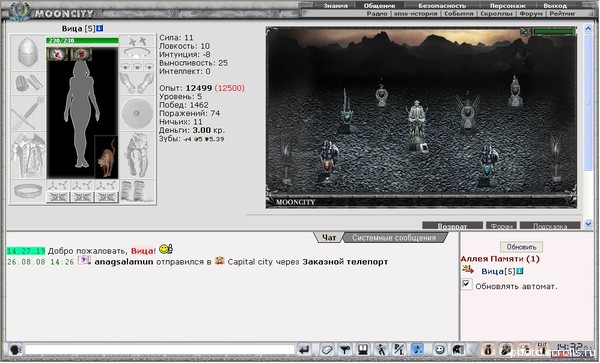
Task: Click Capital city text in chat message
Action: point(250,262)
